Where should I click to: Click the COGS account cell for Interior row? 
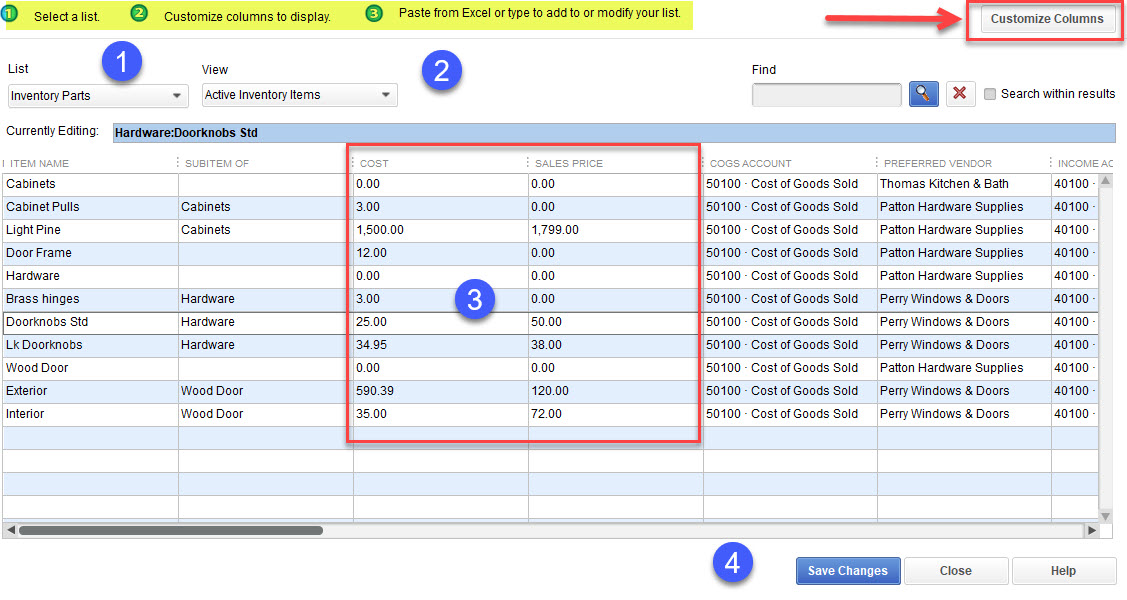(790, 414)
